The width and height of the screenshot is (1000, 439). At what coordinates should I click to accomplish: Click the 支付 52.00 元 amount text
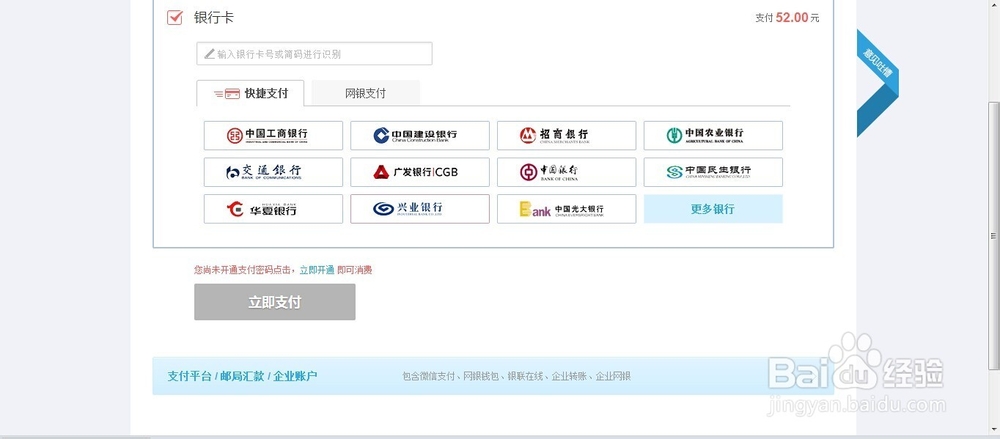point(788,18)
